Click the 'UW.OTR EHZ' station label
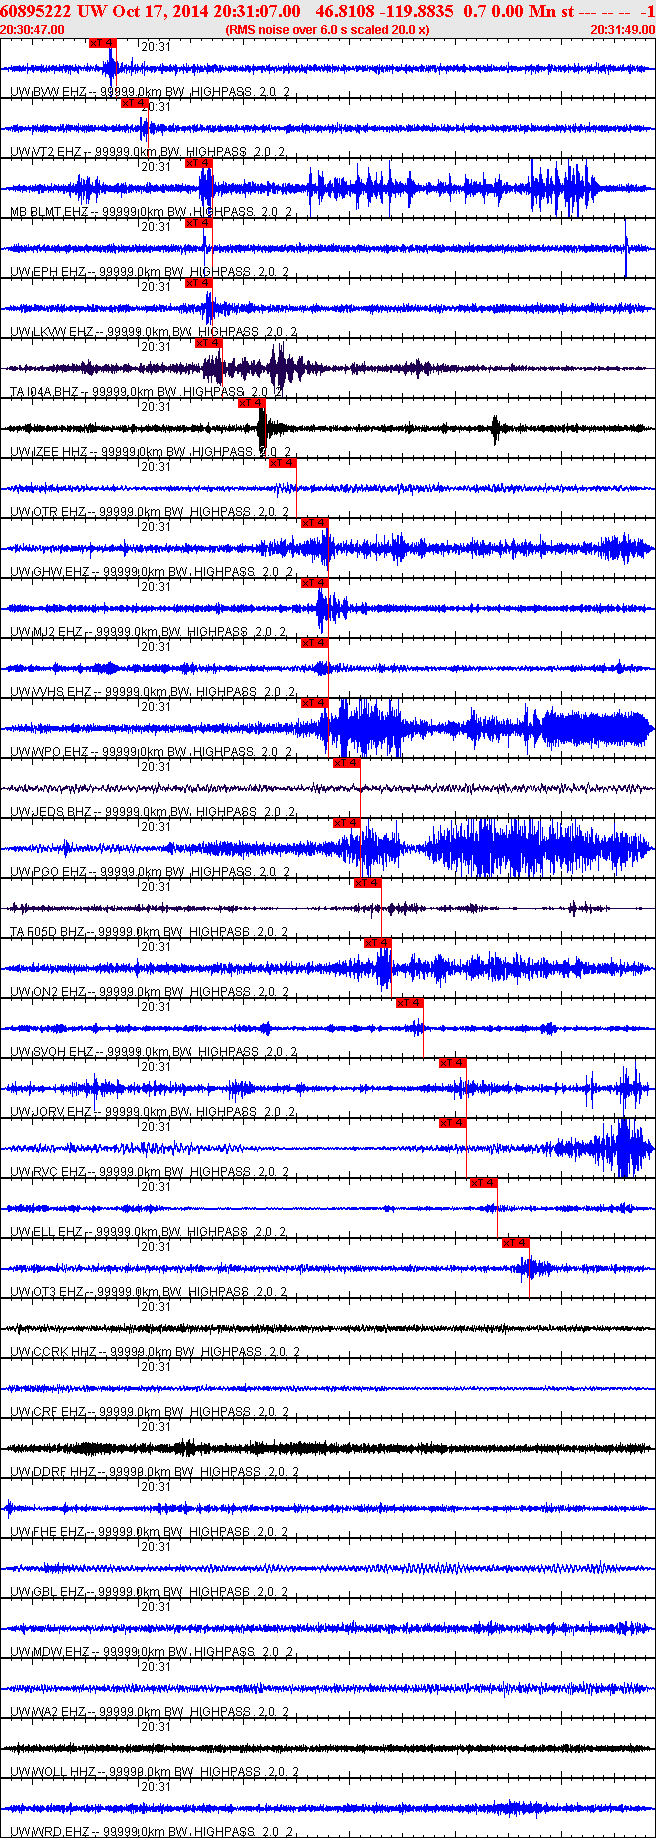This screenshot has width=656, height=1838. [48, 512]
